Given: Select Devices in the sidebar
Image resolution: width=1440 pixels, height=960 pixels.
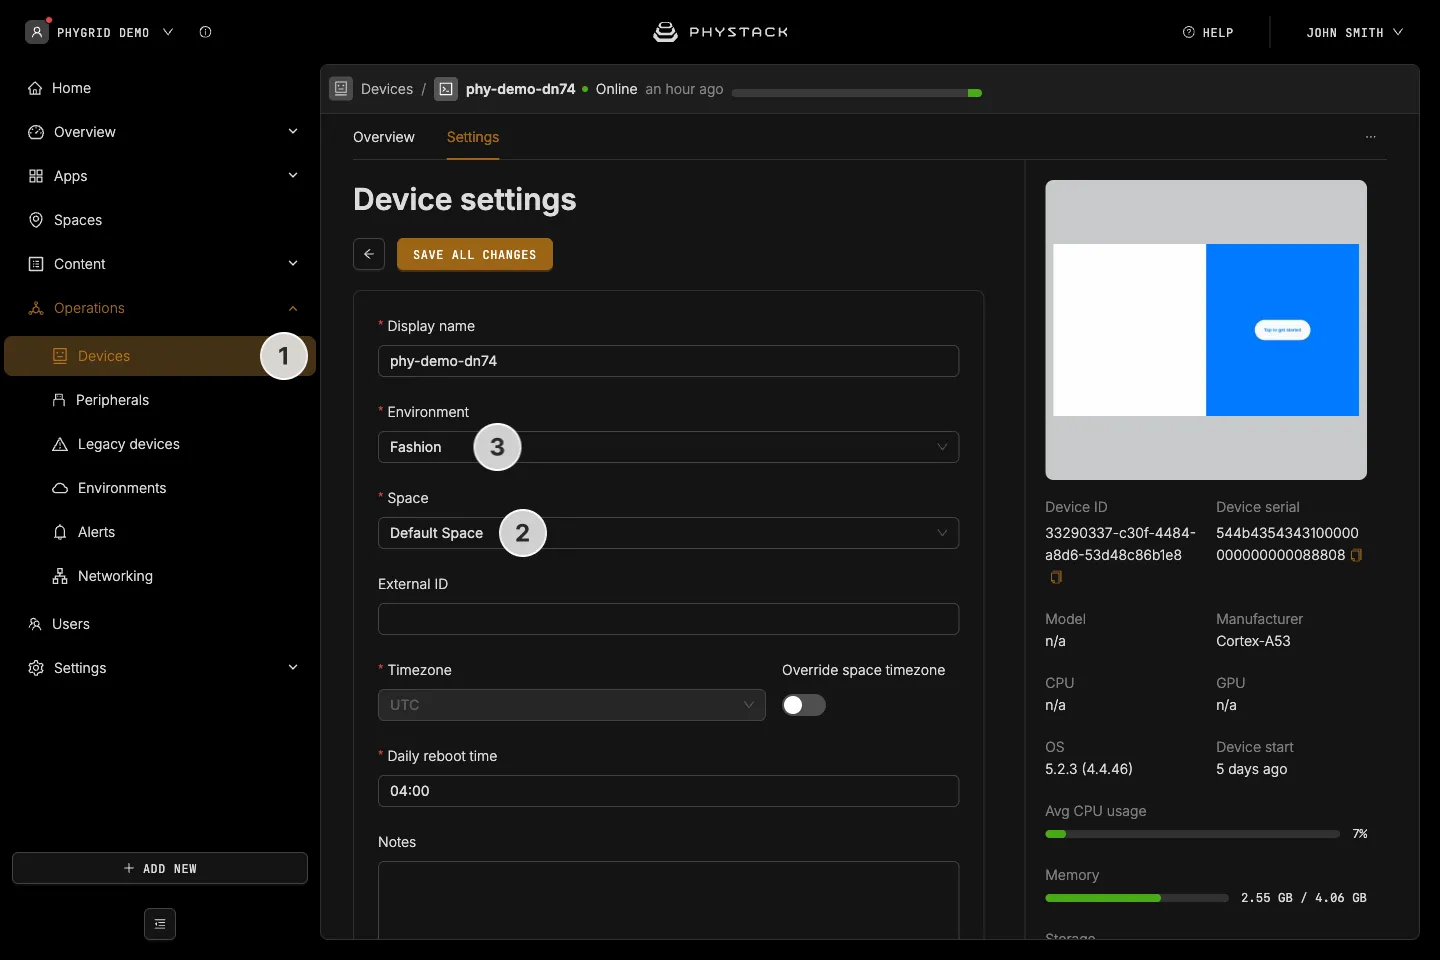Looking at the screenshot, I should [160, 356].
